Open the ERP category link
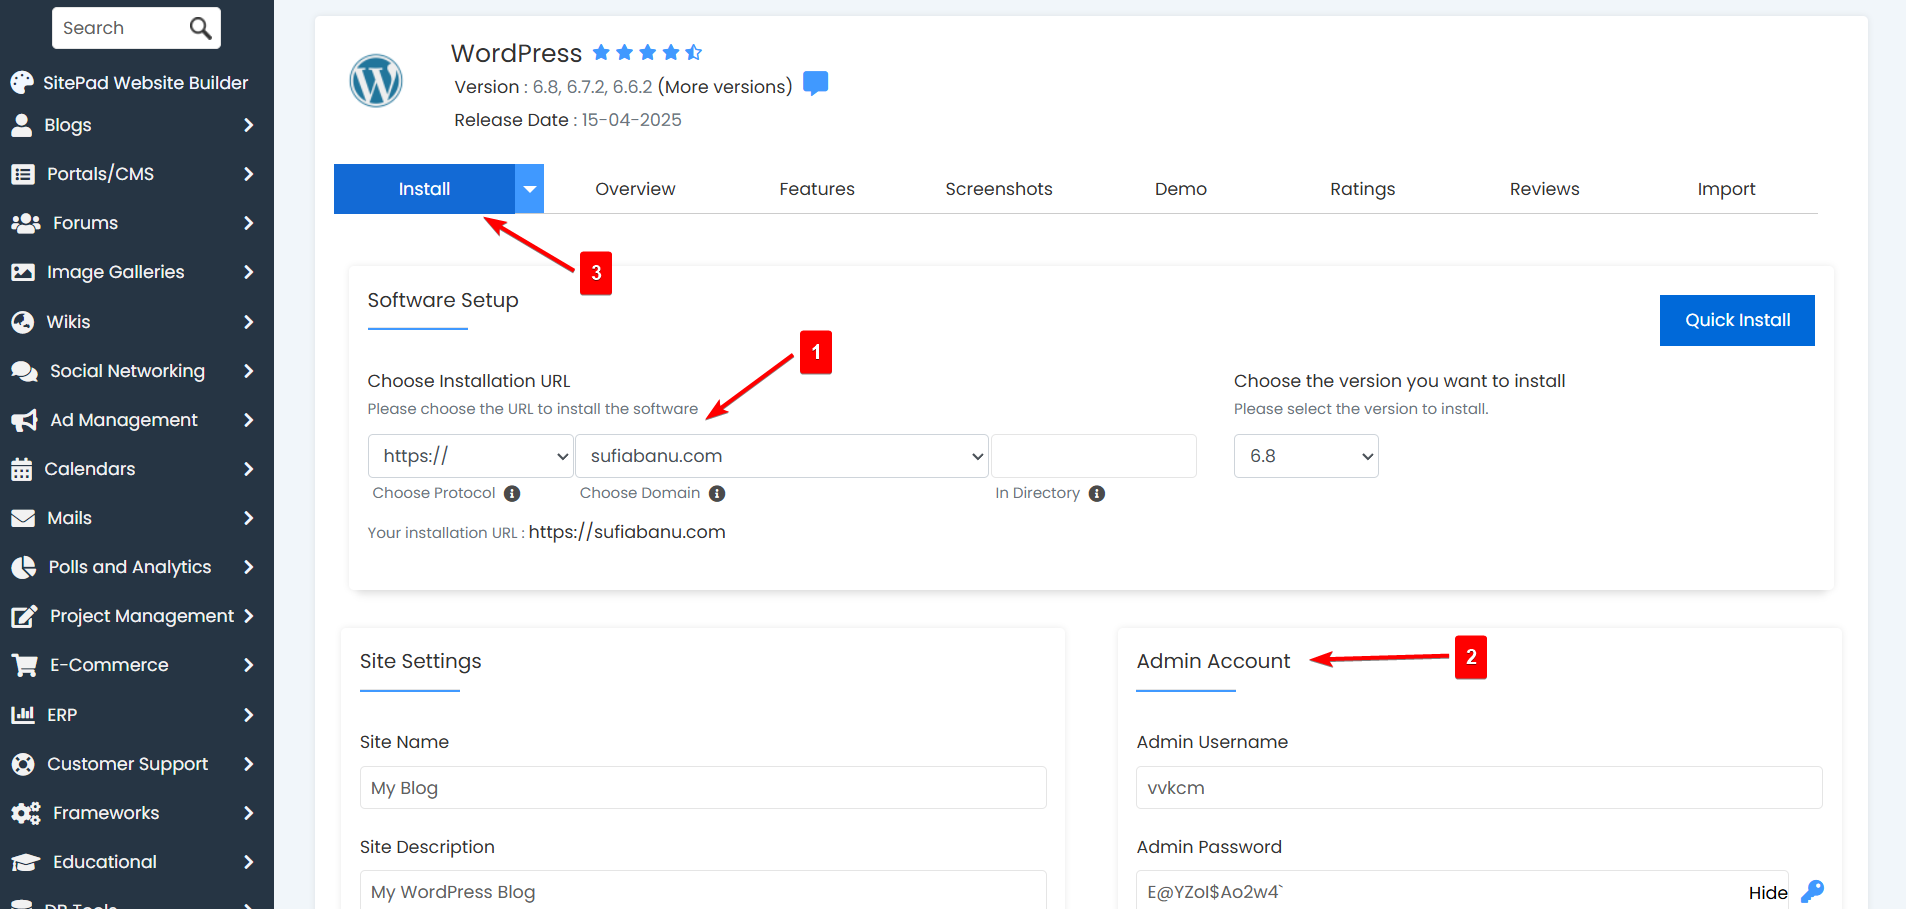The width and height of the screenshot is (1906, 909). tap(62, 715)
